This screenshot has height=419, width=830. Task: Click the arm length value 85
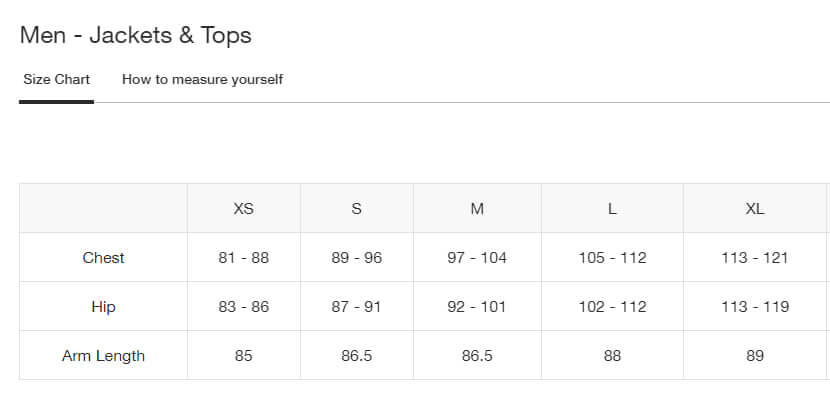point(243,356)
